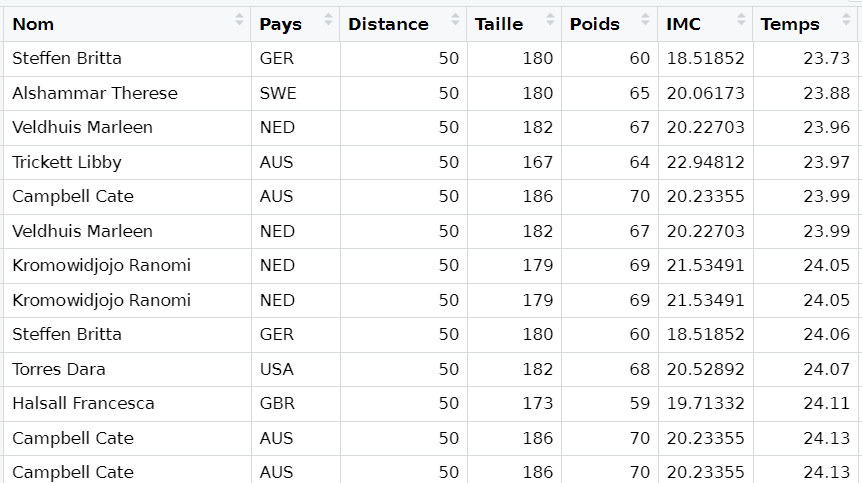Screen dimensions: 862x483
Task: Click sort arrows in the Pays column header
Action: click(328, 20)
